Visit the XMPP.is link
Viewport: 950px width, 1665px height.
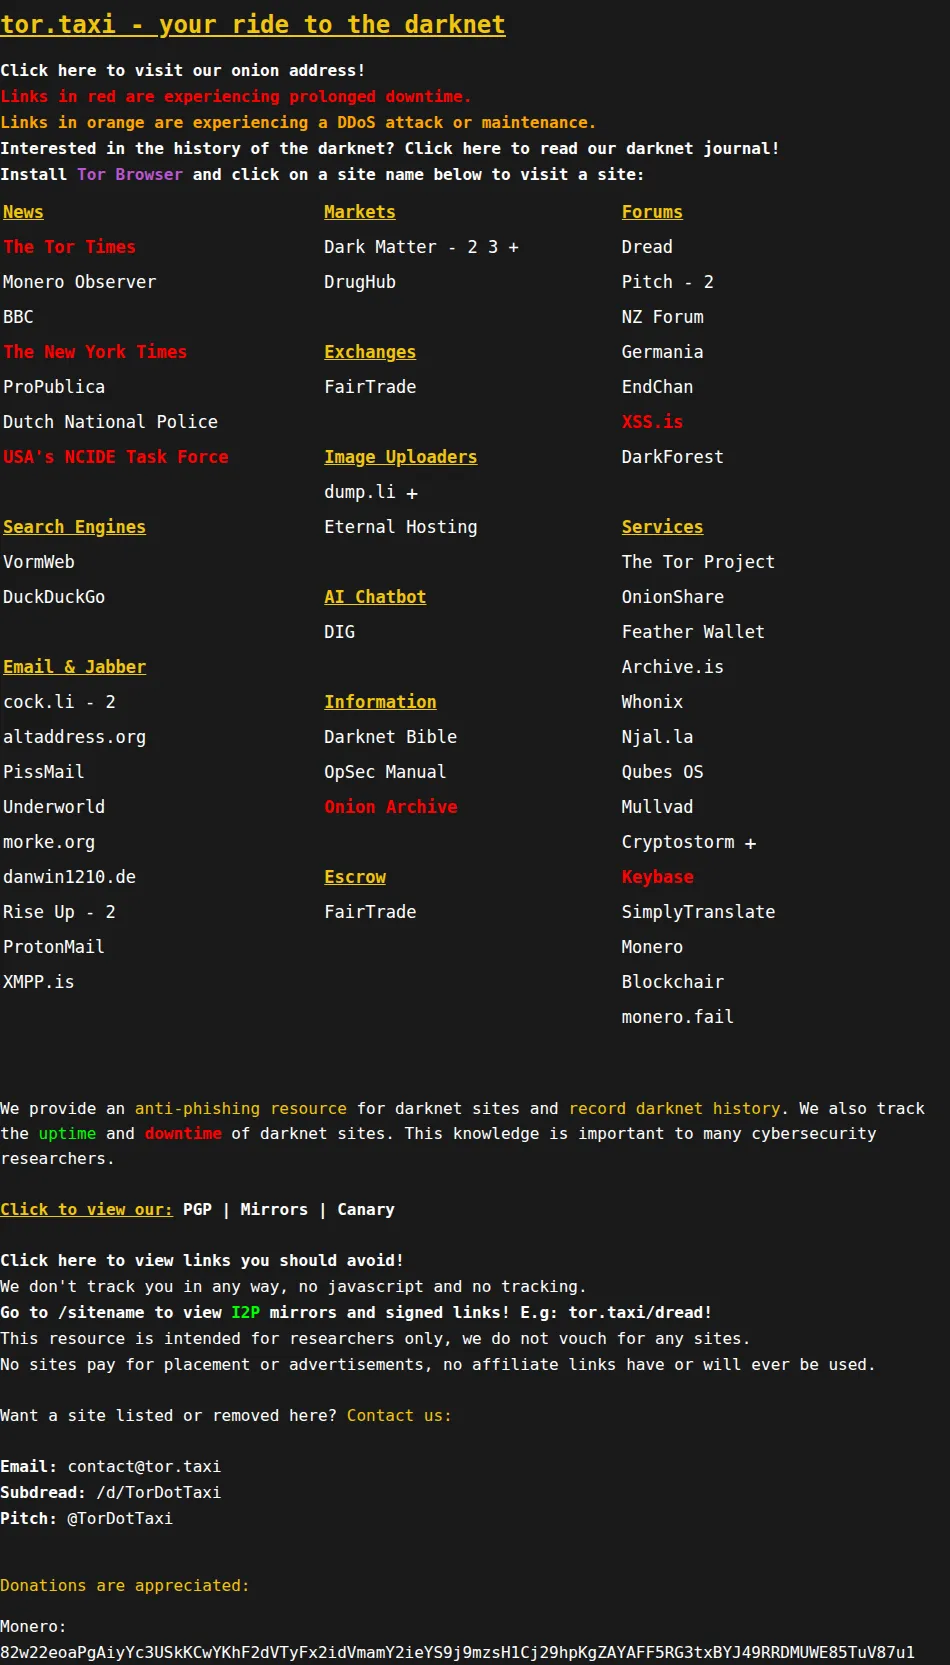[x=39, y=982]
